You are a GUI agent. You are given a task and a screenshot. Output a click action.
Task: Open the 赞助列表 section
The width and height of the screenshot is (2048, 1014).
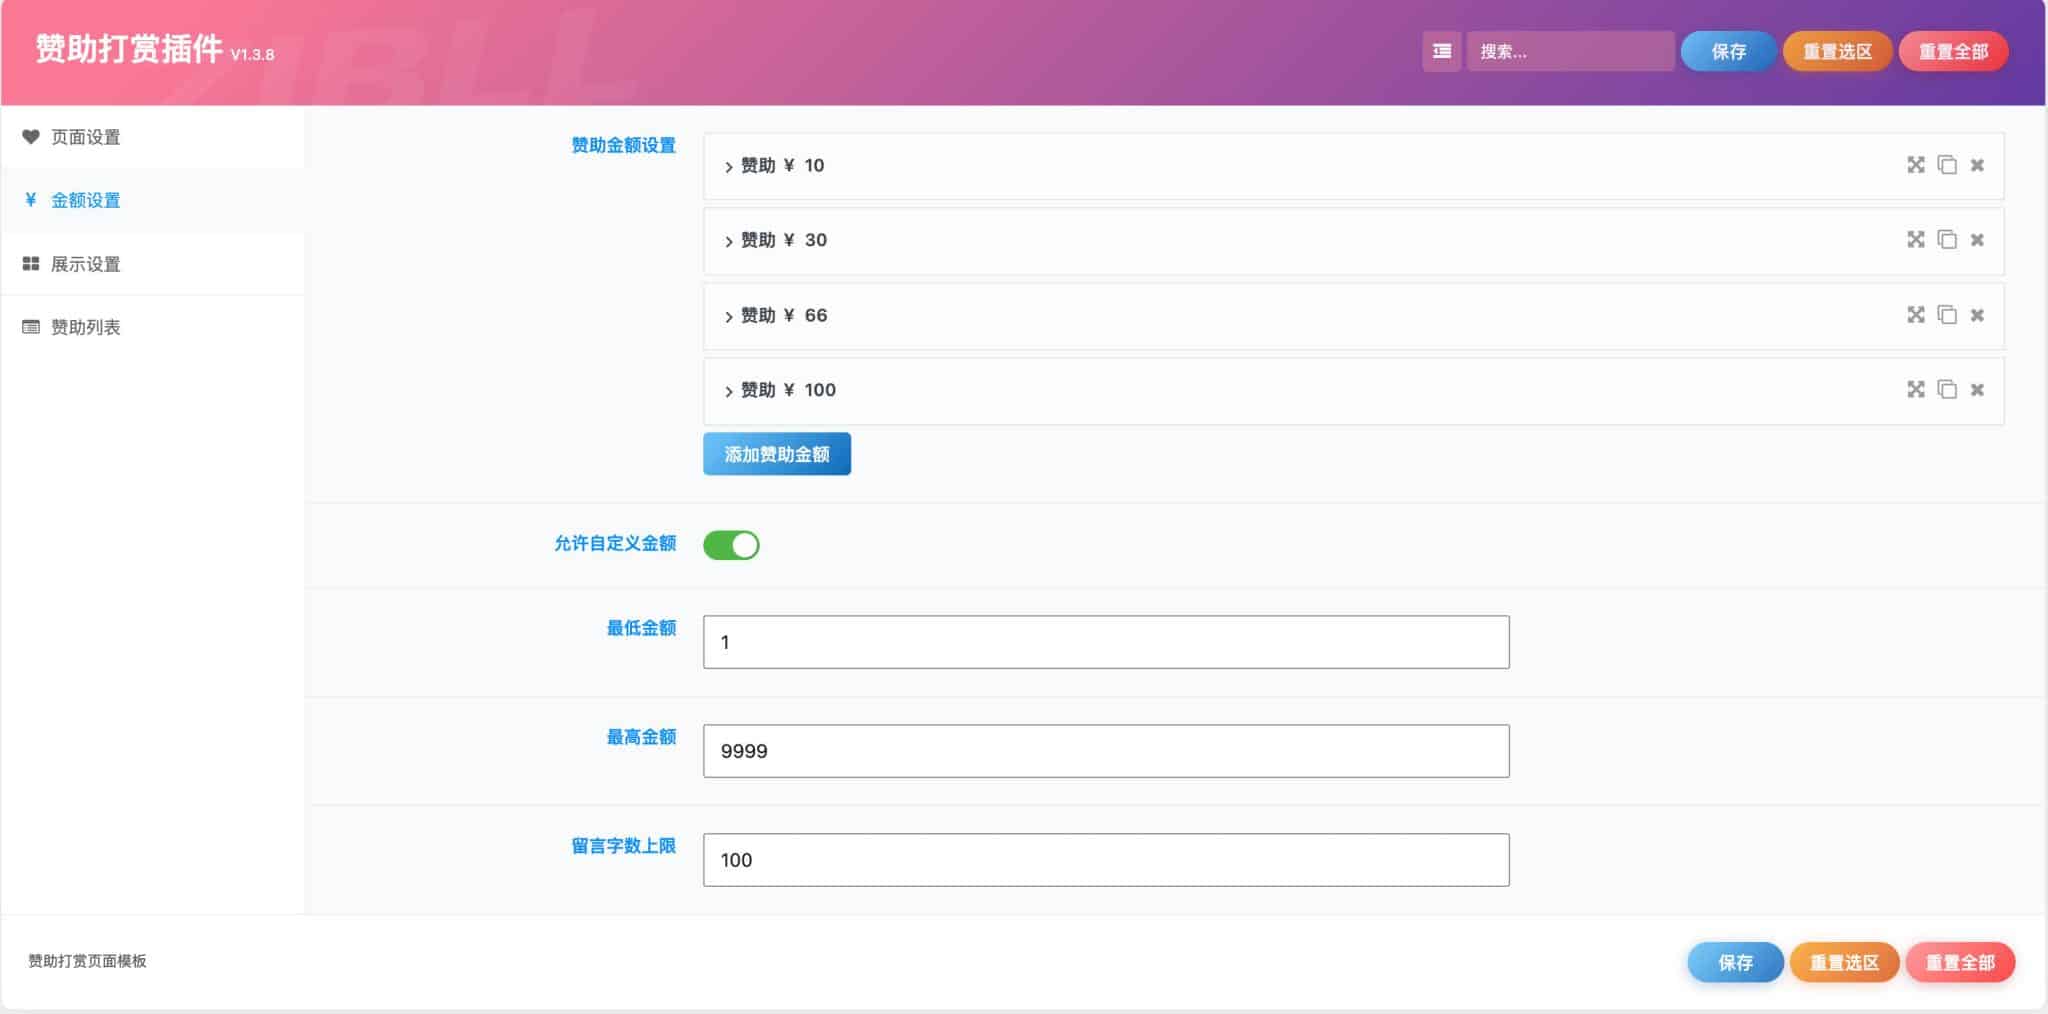coord(152,327)
